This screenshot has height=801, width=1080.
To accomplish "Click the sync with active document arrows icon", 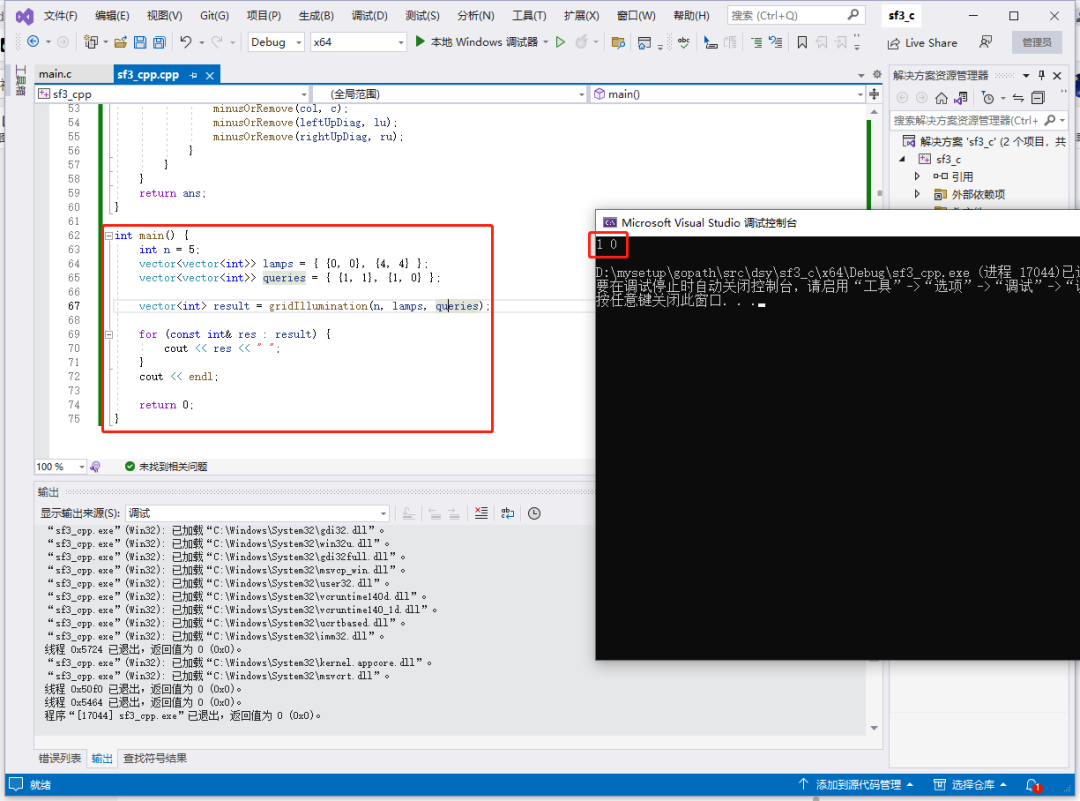I will [1018, 98].
